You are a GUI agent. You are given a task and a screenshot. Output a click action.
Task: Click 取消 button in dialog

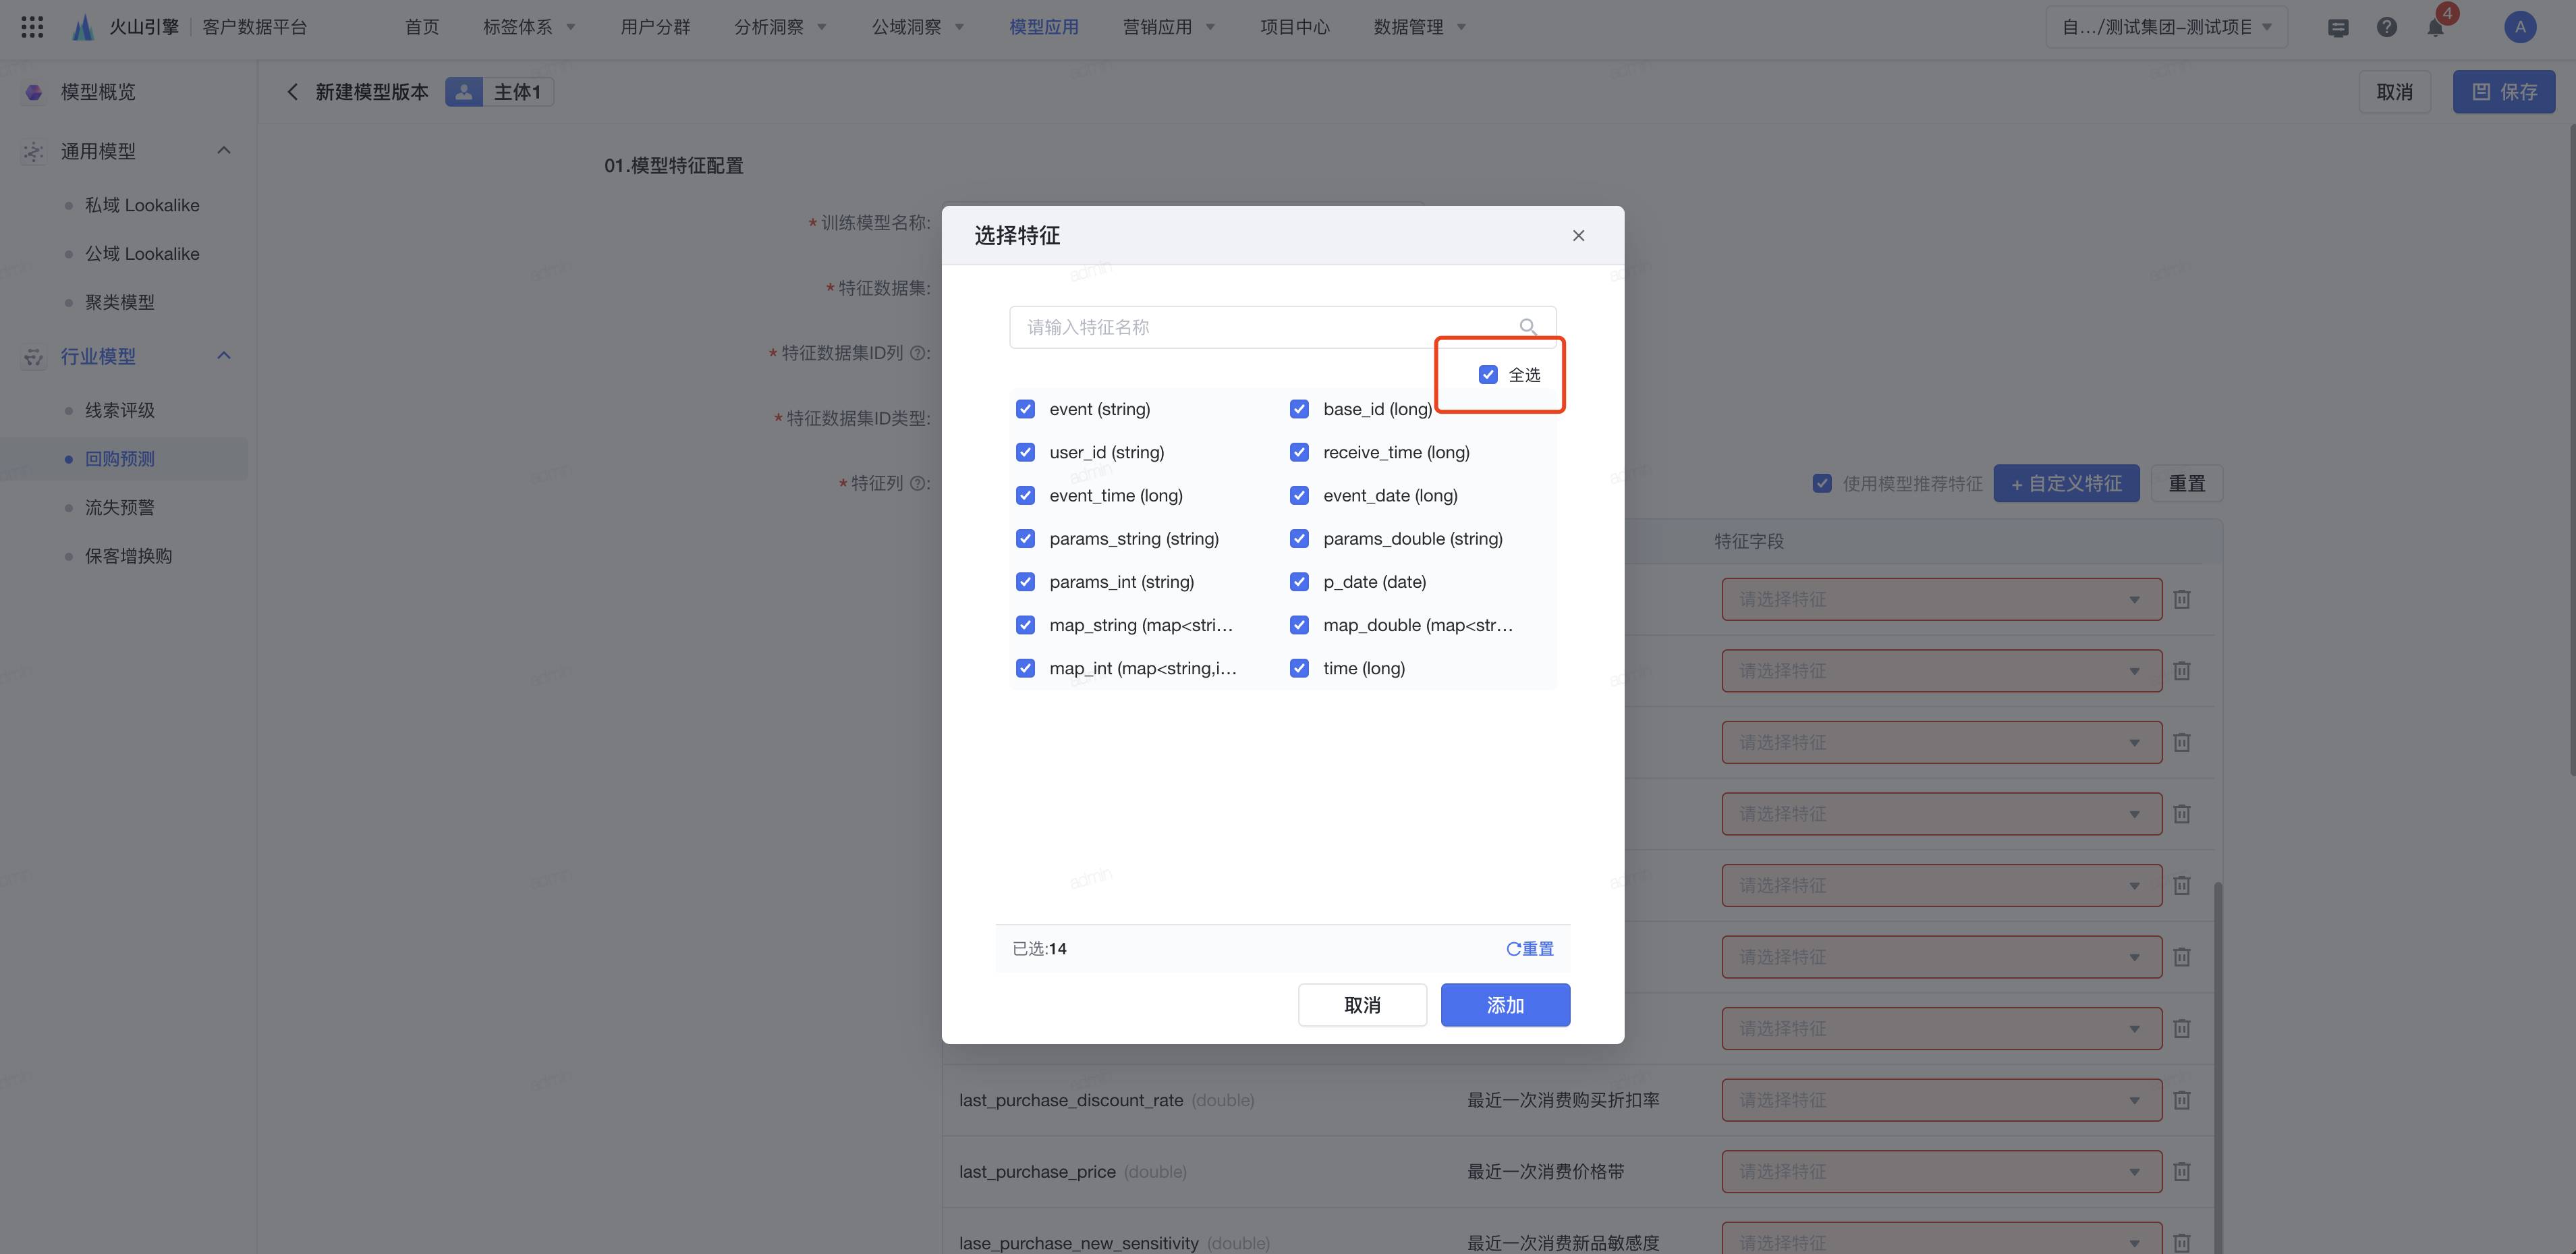1362,1005
